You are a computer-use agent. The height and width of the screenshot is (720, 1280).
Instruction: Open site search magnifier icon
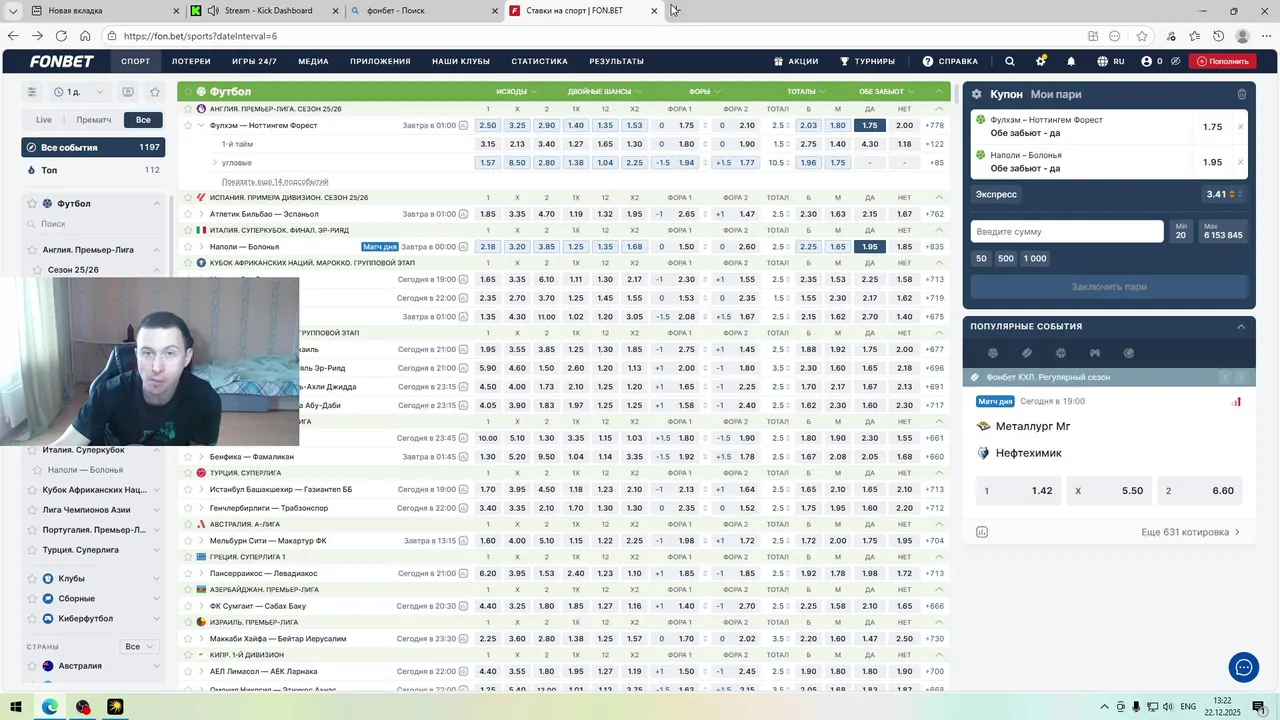1010,61
